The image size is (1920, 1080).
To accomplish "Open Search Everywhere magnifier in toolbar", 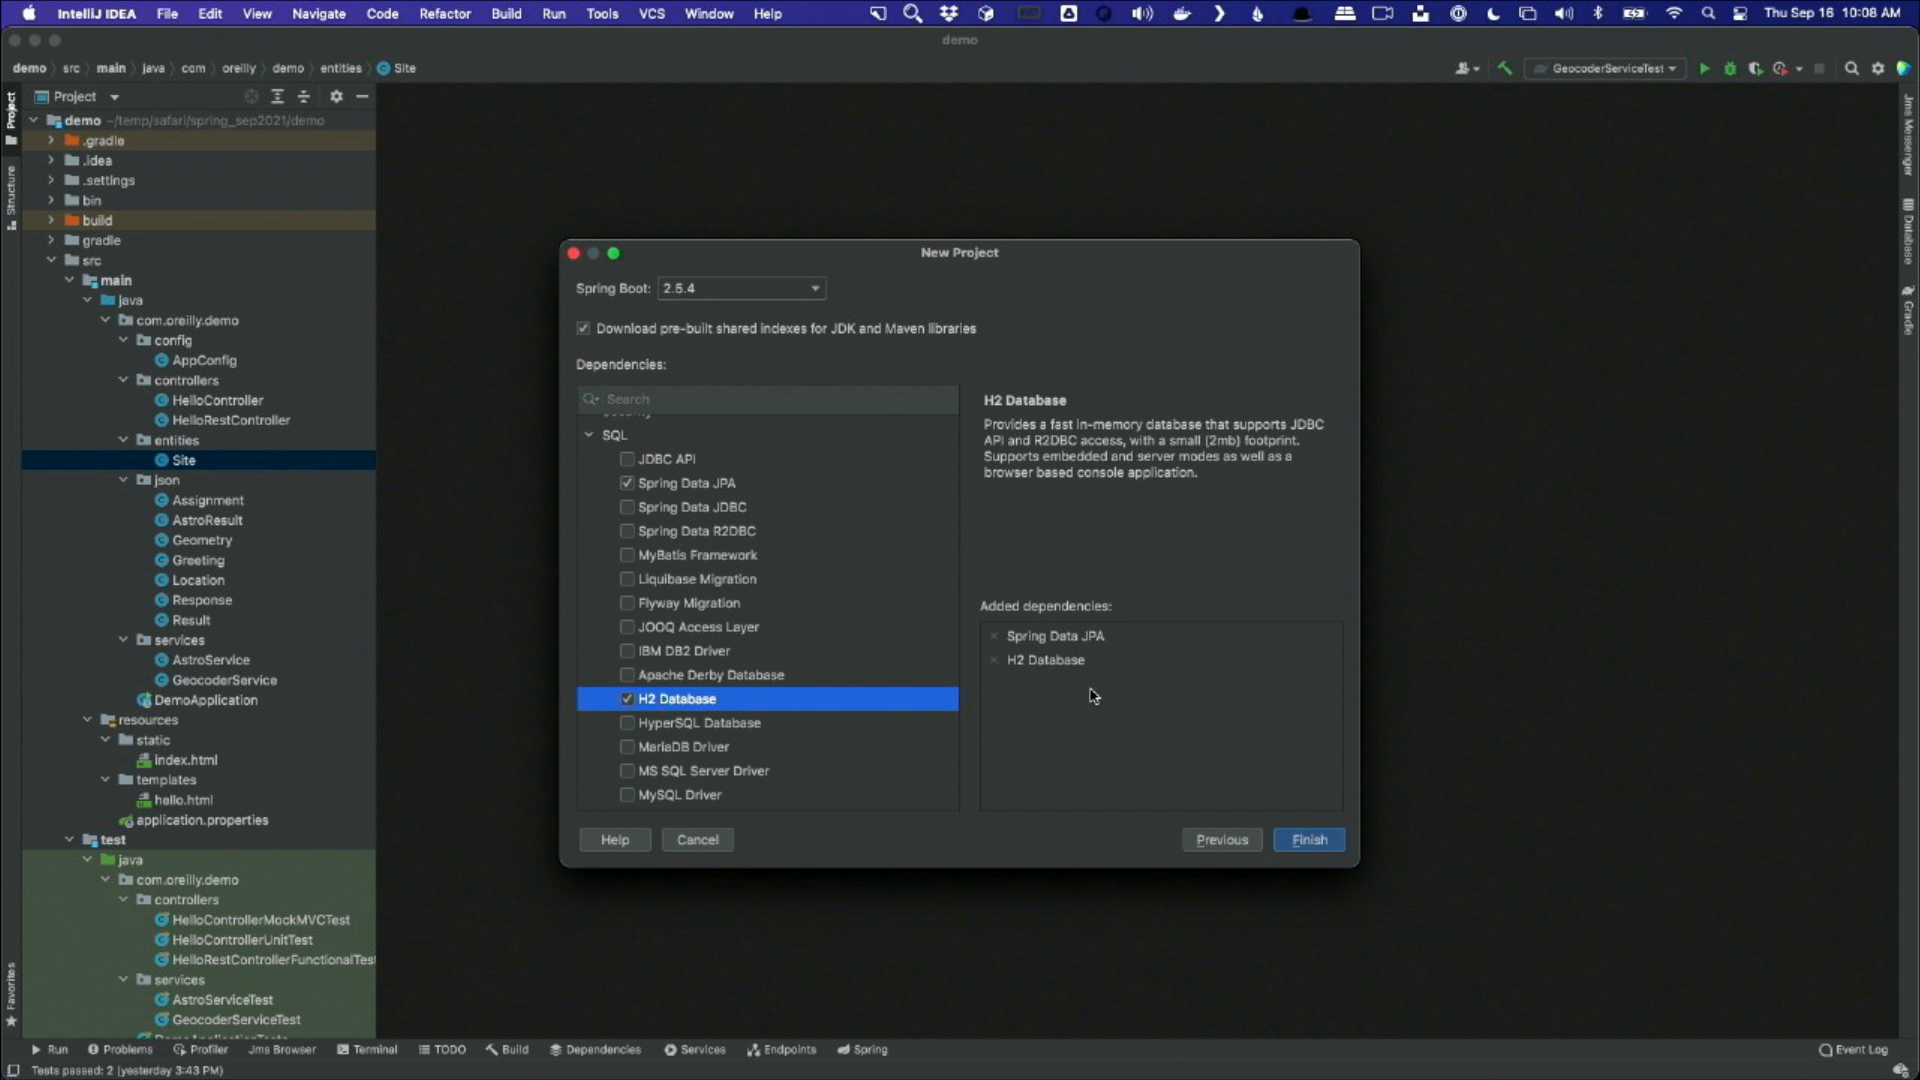I will tap(1851, 69).
